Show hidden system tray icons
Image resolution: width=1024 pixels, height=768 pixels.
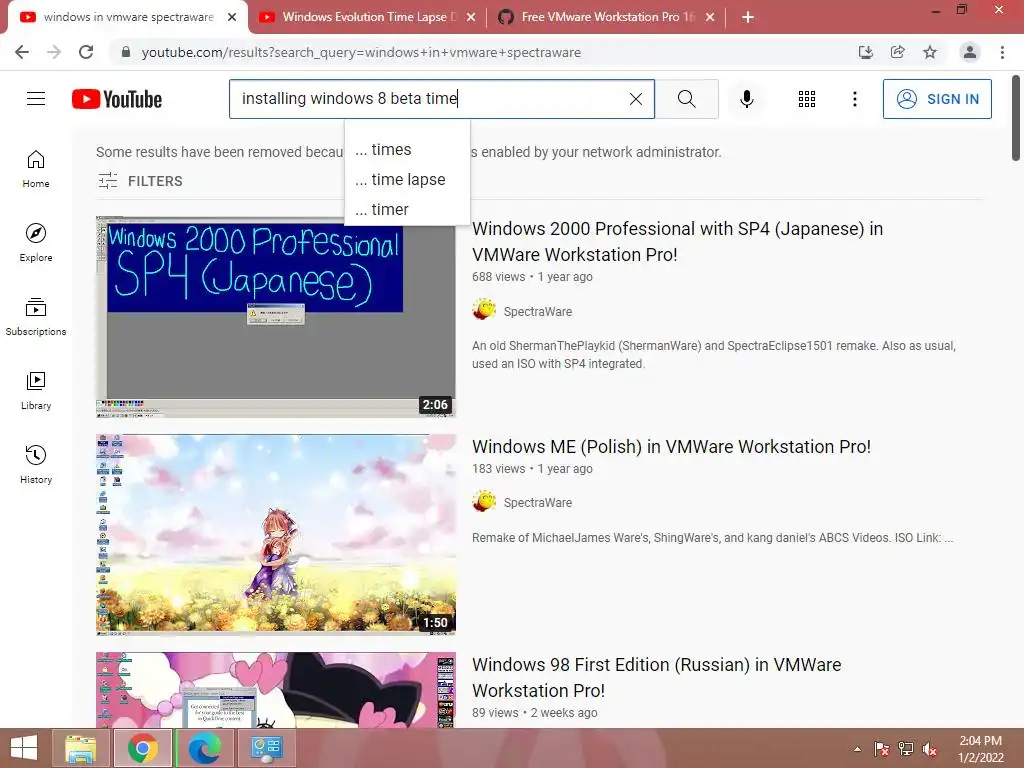pos(857,749)
